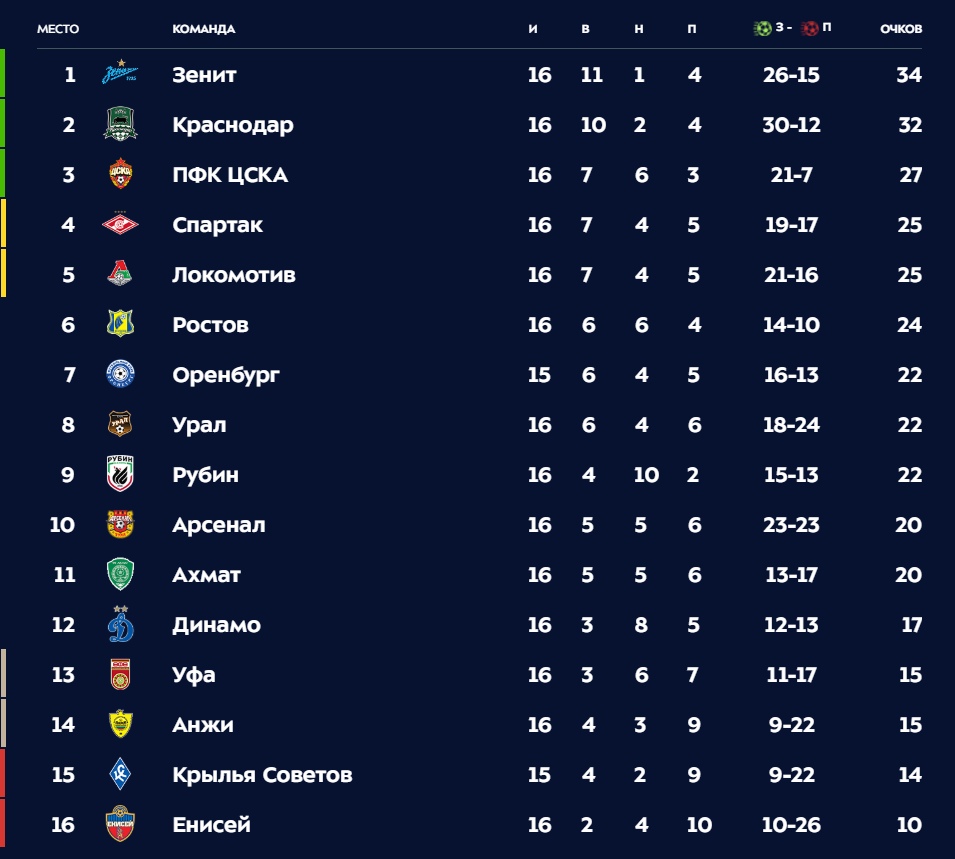Click the Lokomotiv club crest
The height and width of the screenshot is (859, 955).
pyautogui.click(x=121, y=275)
